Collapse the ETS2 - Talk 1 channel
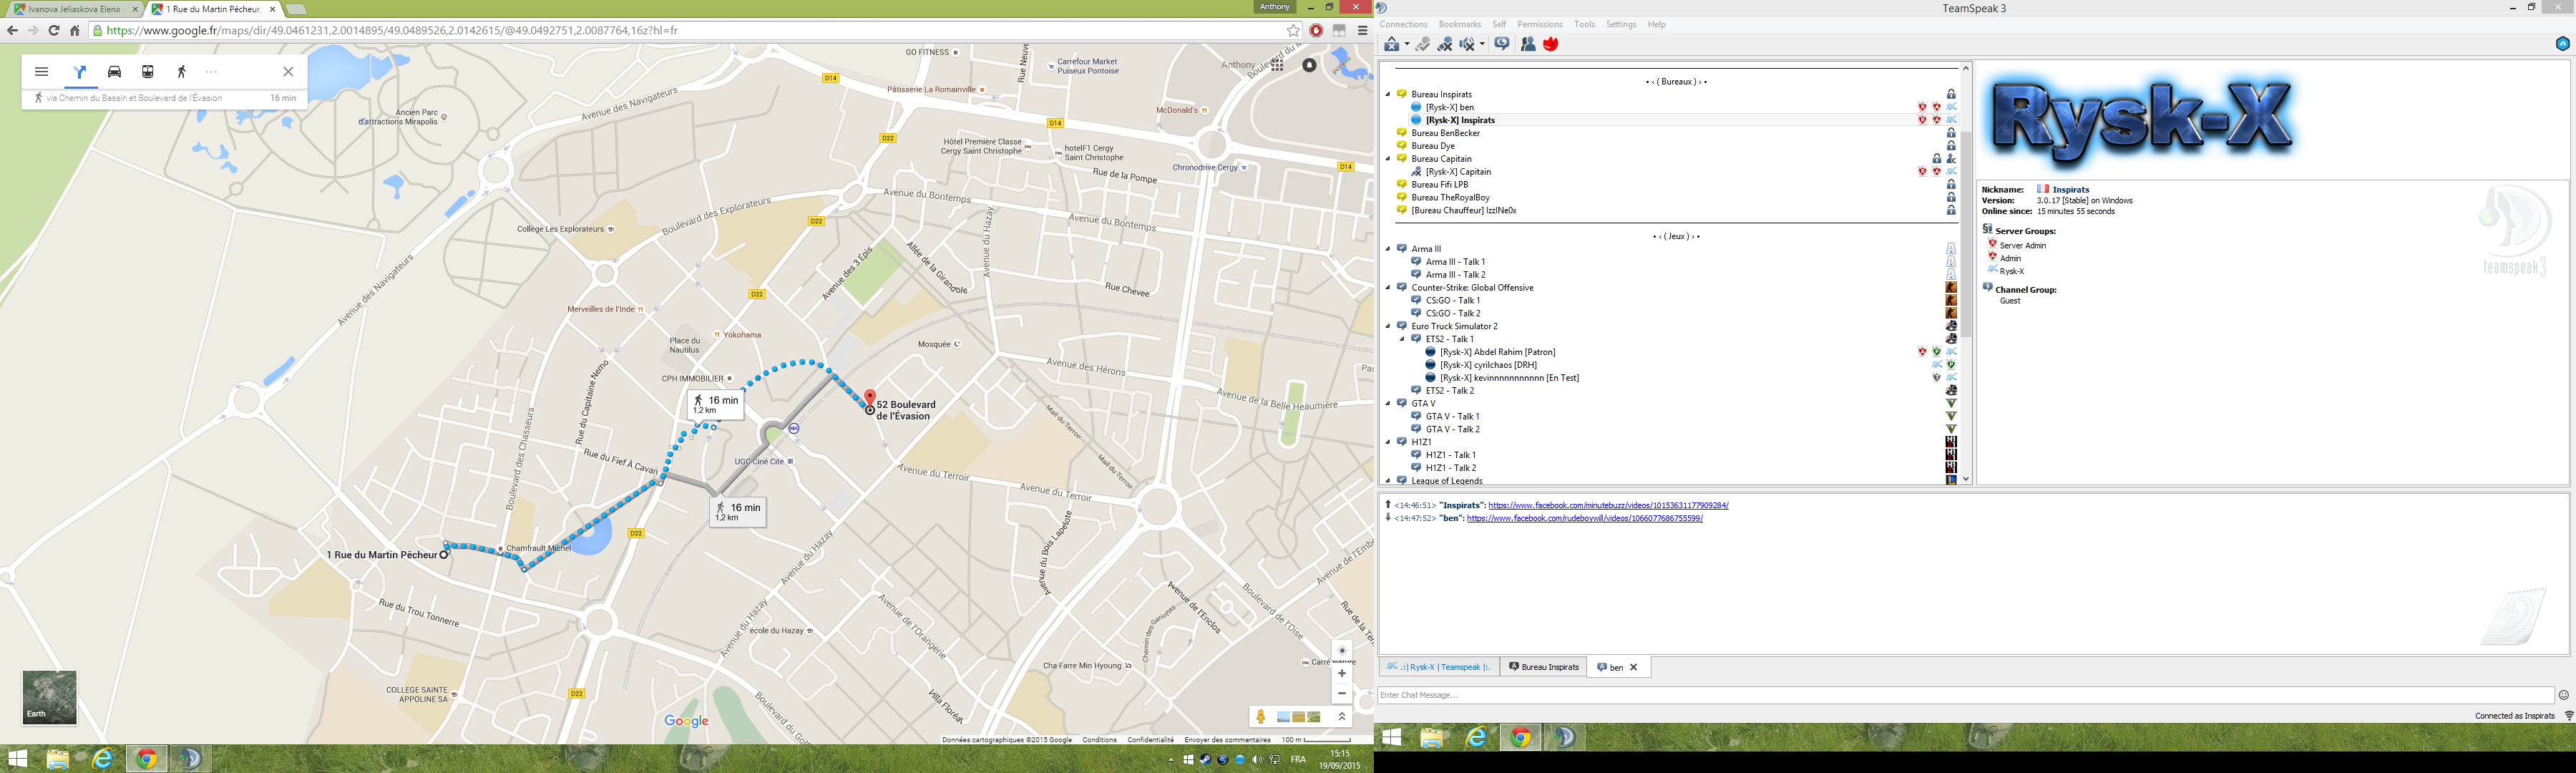2576x773 pixels. click(1402, 339)
